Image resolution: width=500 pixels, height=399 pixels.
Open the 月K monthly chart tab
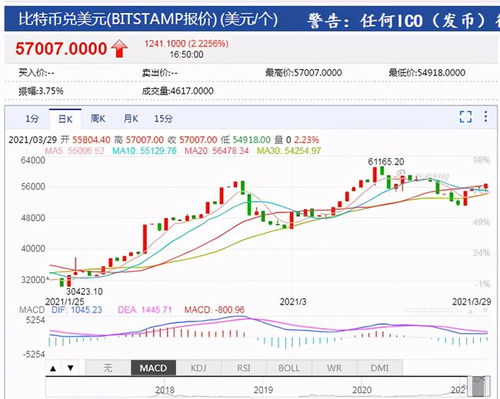pos(131,119)
